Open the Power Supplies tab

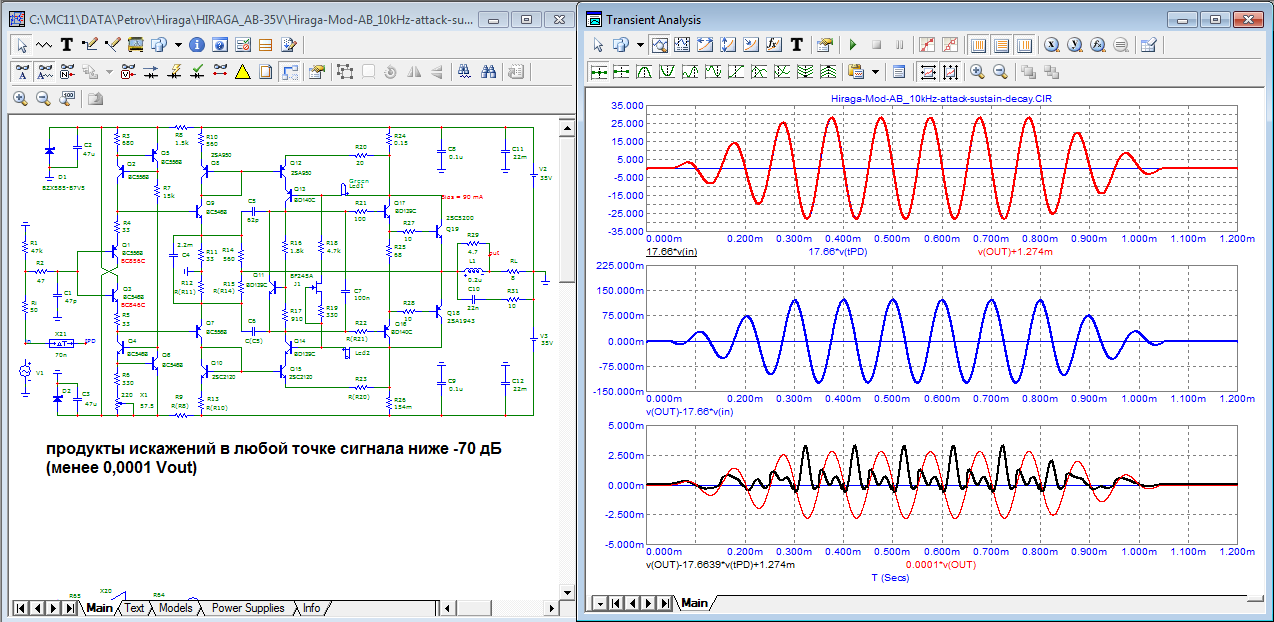point(247,608)
